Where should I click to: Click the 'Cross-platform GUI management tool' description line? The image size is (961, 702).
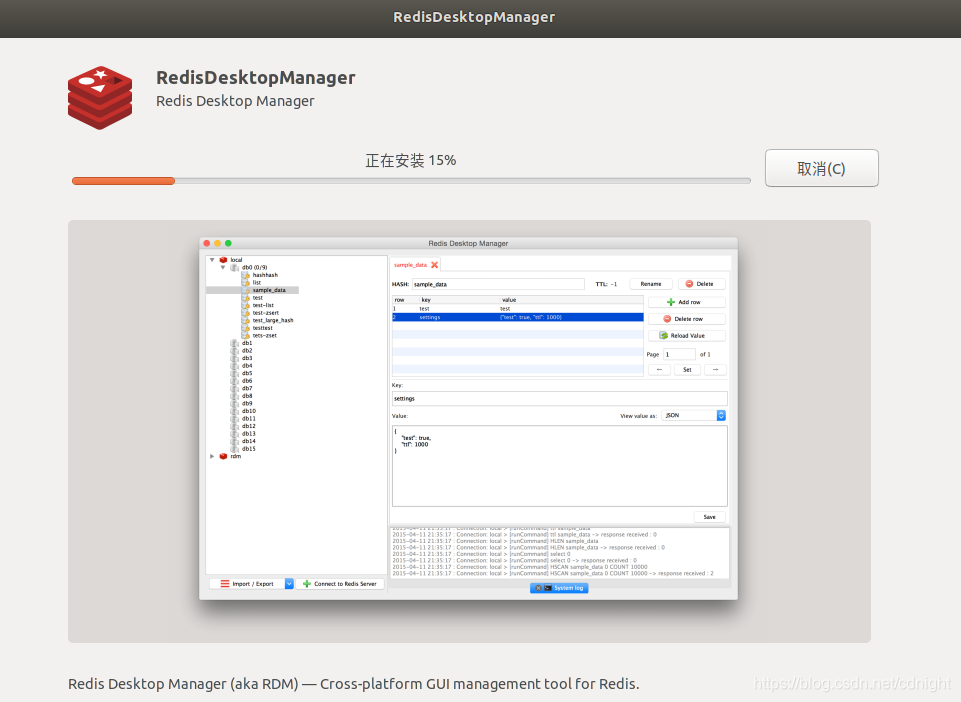pos(354,684)
